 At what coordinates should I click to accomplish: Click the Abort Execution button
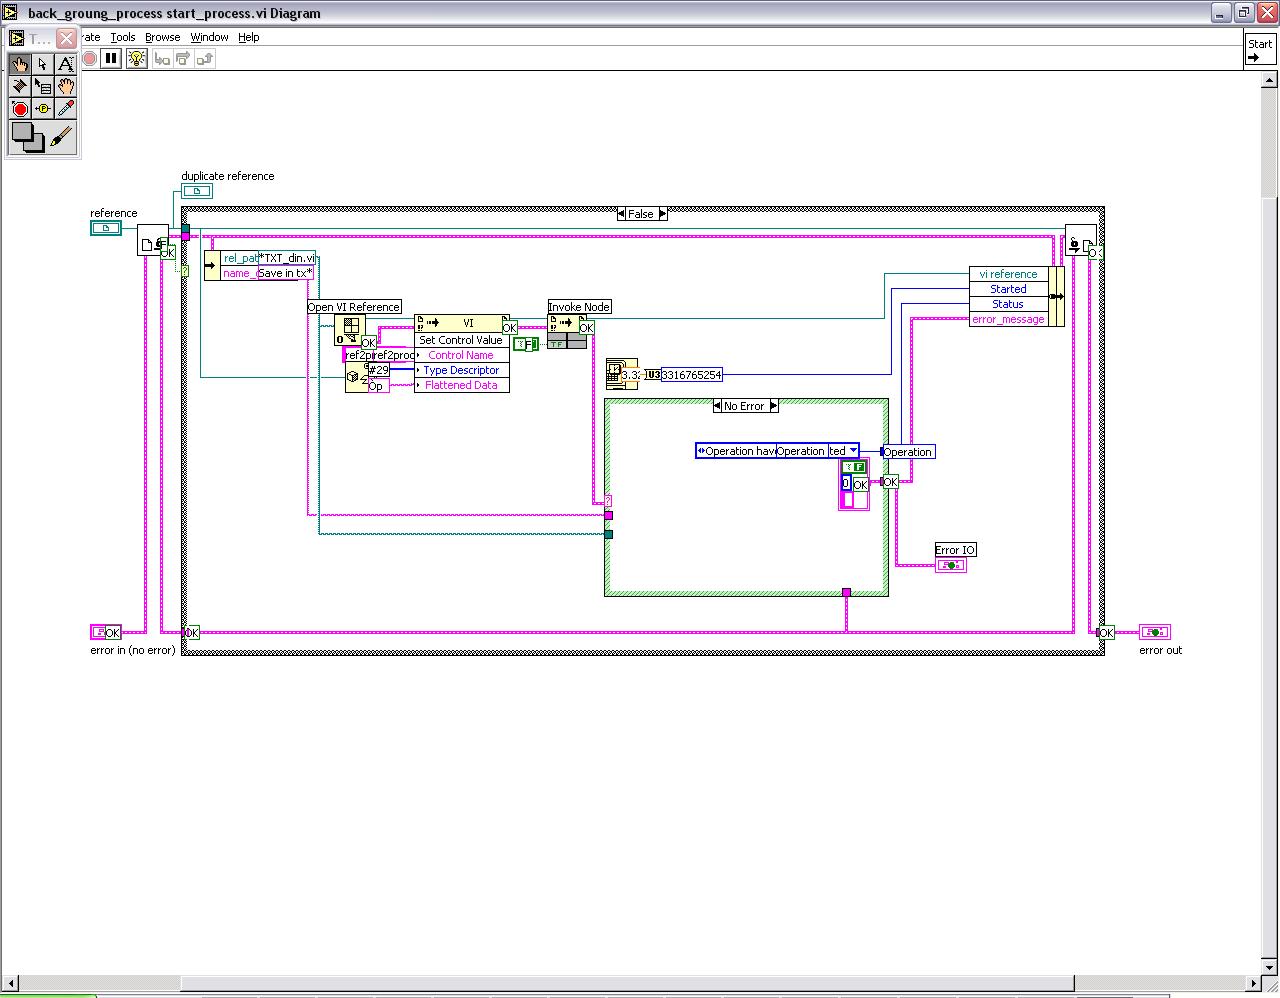[89, 59]
